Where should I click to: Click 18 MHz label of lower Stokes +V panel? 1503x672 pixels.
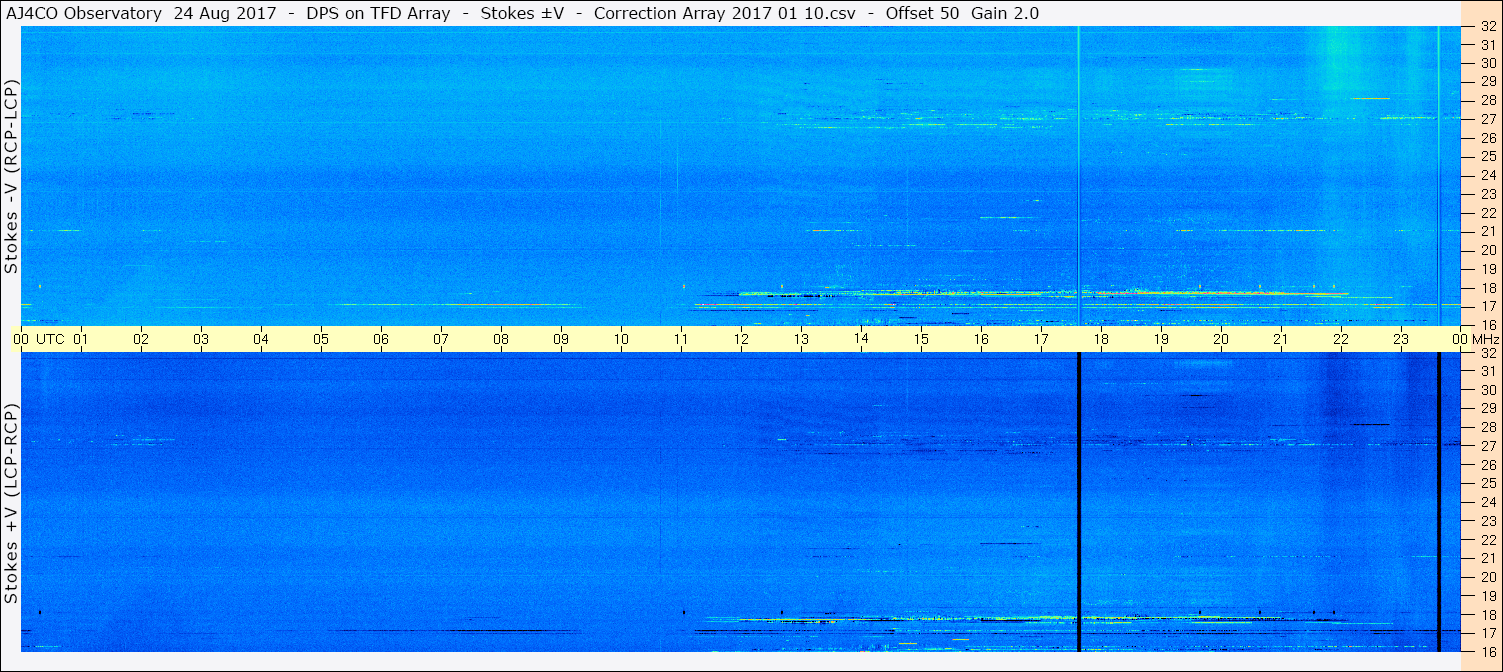pos(1487,615)
